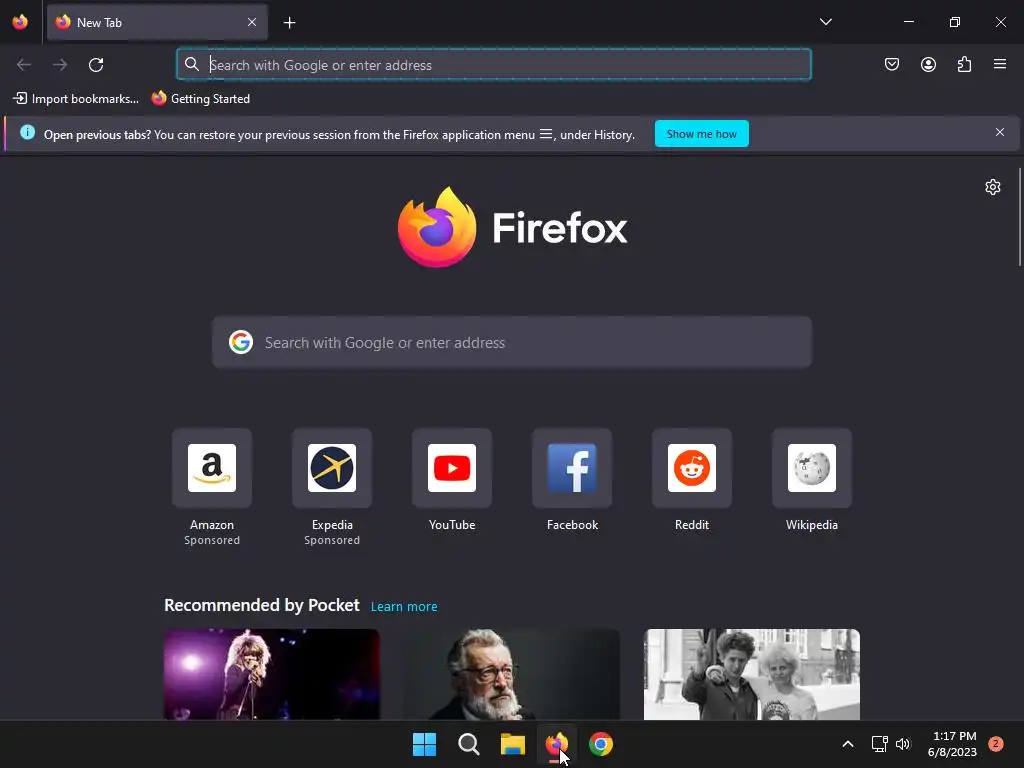Image resolution: width=1024 pixels, height=768 pixels.
Task: Open a new tab with plus button
Action: pos(289,23)
